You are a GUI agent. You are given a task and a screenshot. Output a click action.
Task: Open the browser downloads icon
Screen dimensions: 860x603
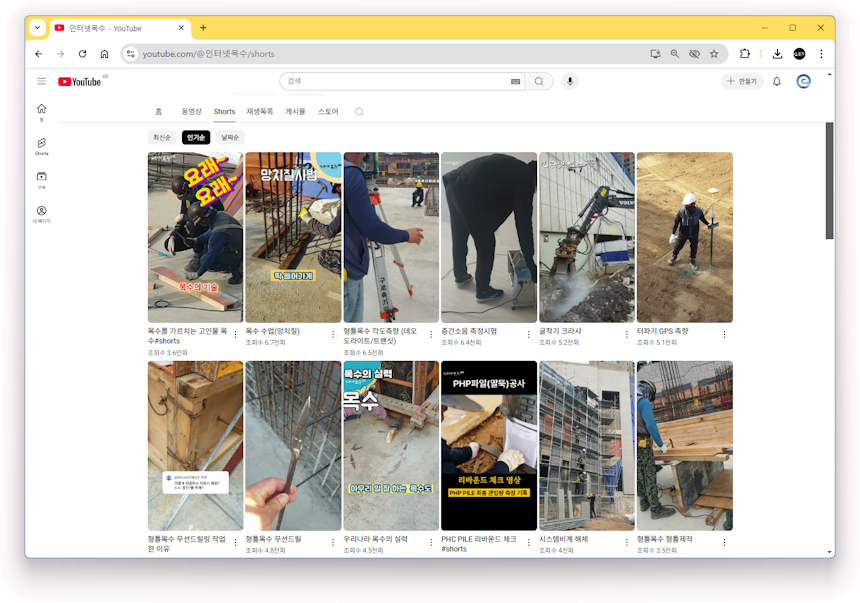pyautogui.click(x=777, y=54)
